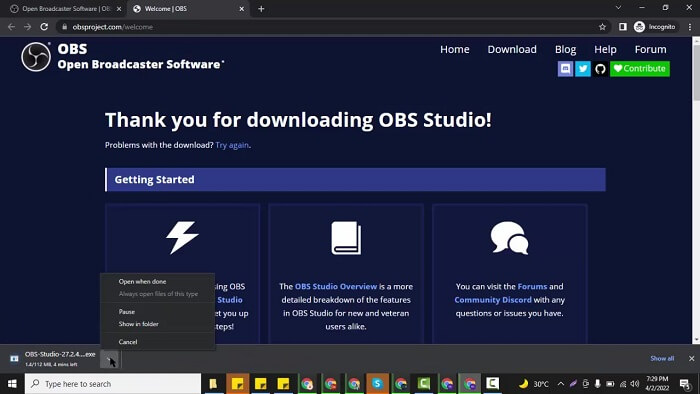700x394 pixels.
Task: Open a new browser tab
Action: (x=261, y=9)
